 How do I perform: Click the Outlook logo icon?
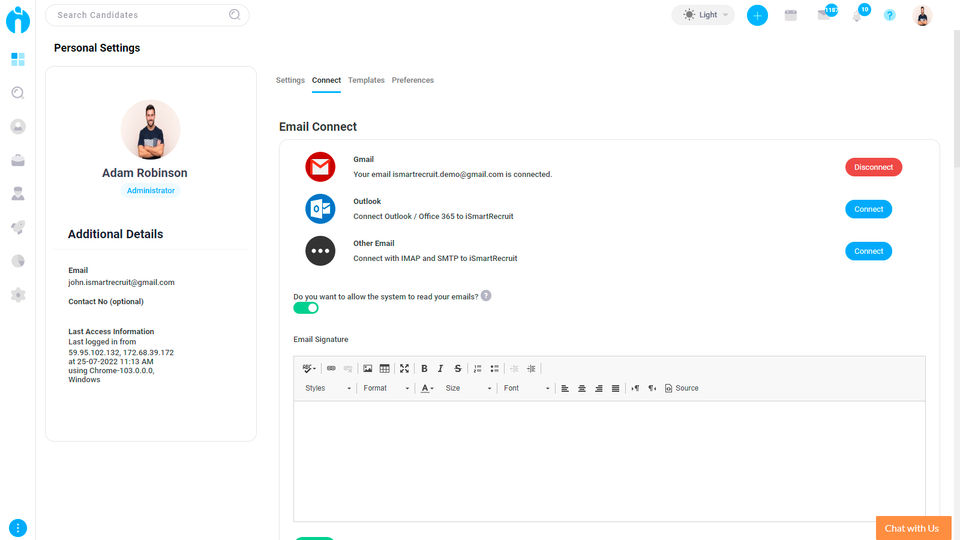[x=320, y=209]
